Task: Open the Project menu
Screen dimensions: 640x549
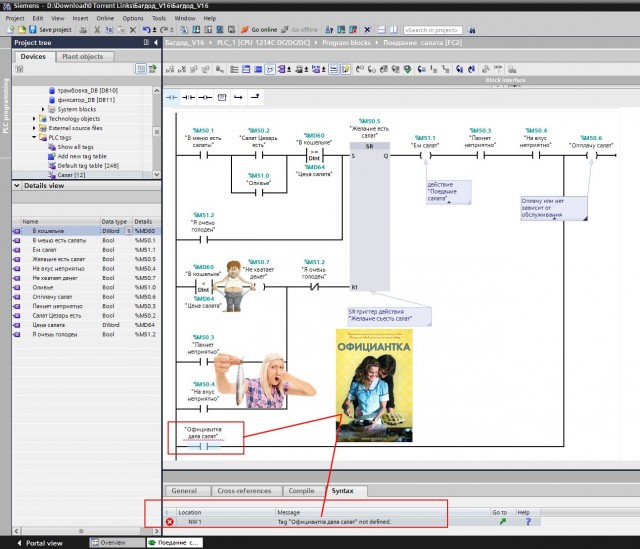Action: 15,18
